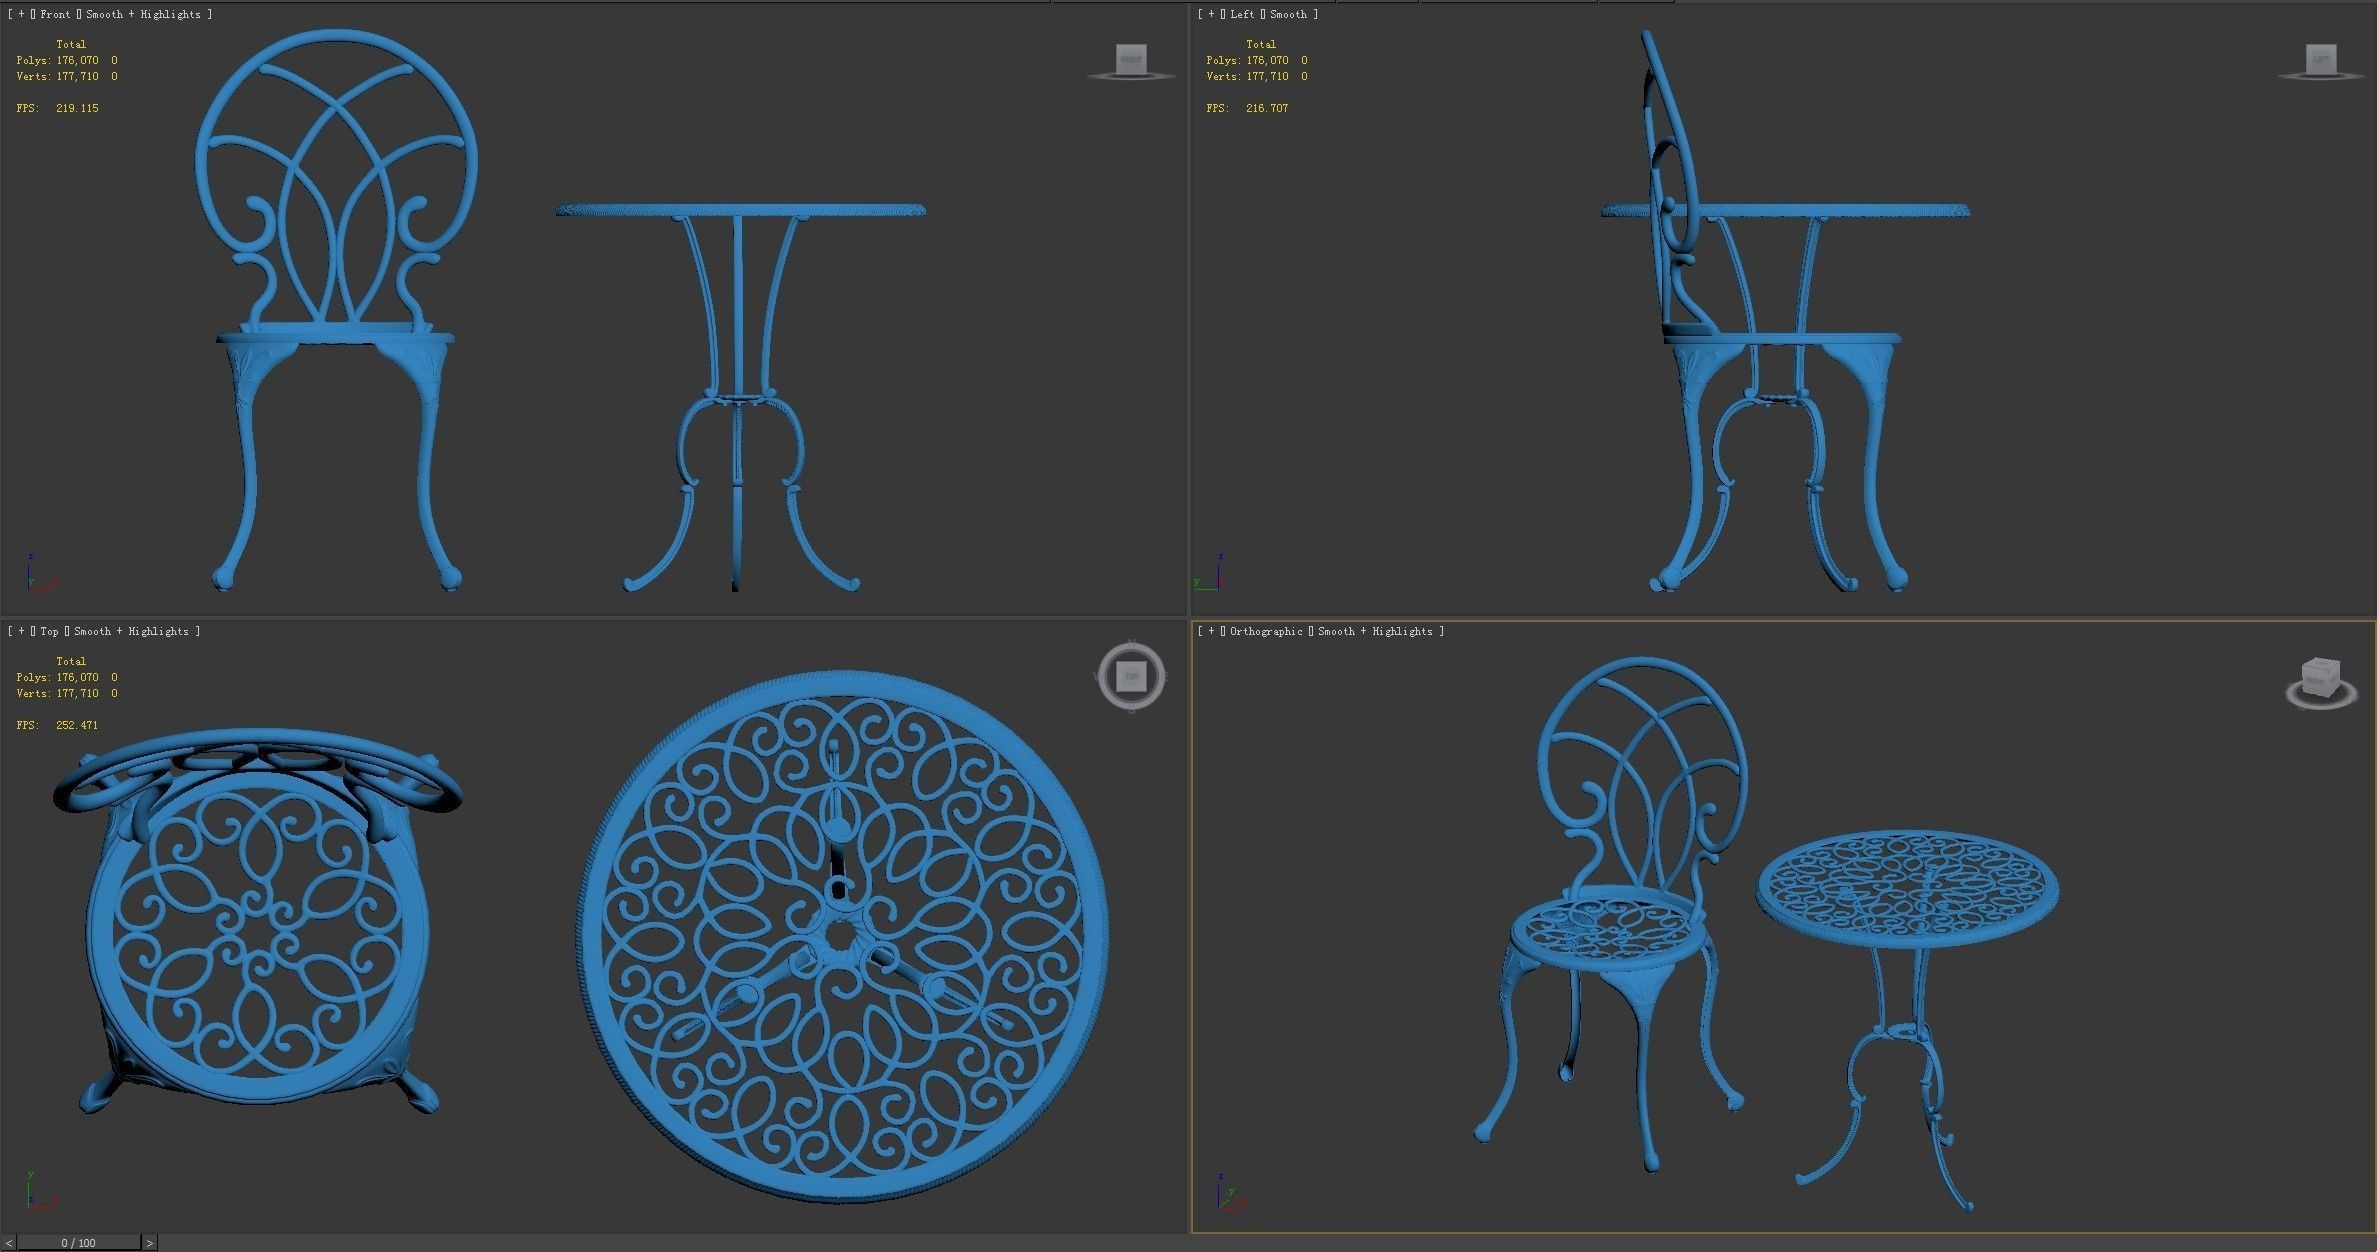This screenshot has width=2377, height=1252.
Task: Click the ViewCube in the Left viewport
Action: [x=2320, y=61]
